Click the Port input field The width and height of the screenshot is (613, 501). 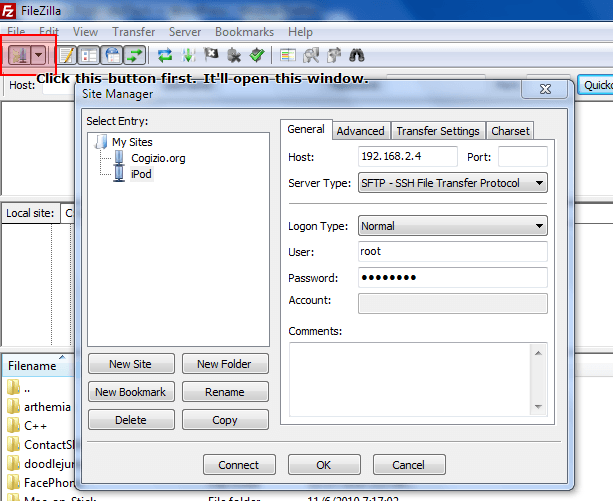(x=523, y=157)
